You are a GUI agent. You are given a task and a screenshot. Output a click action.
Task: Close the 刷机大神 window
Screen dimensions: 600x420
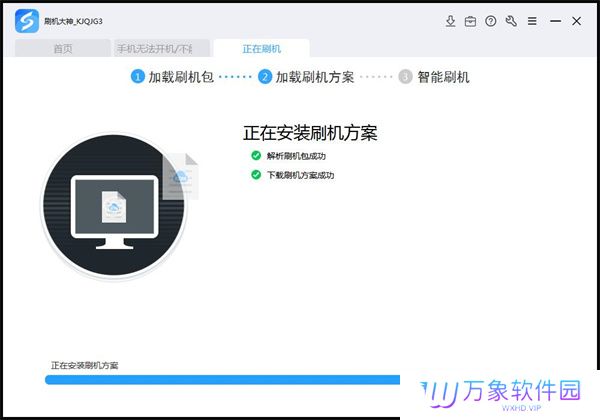tap(576, 21)
